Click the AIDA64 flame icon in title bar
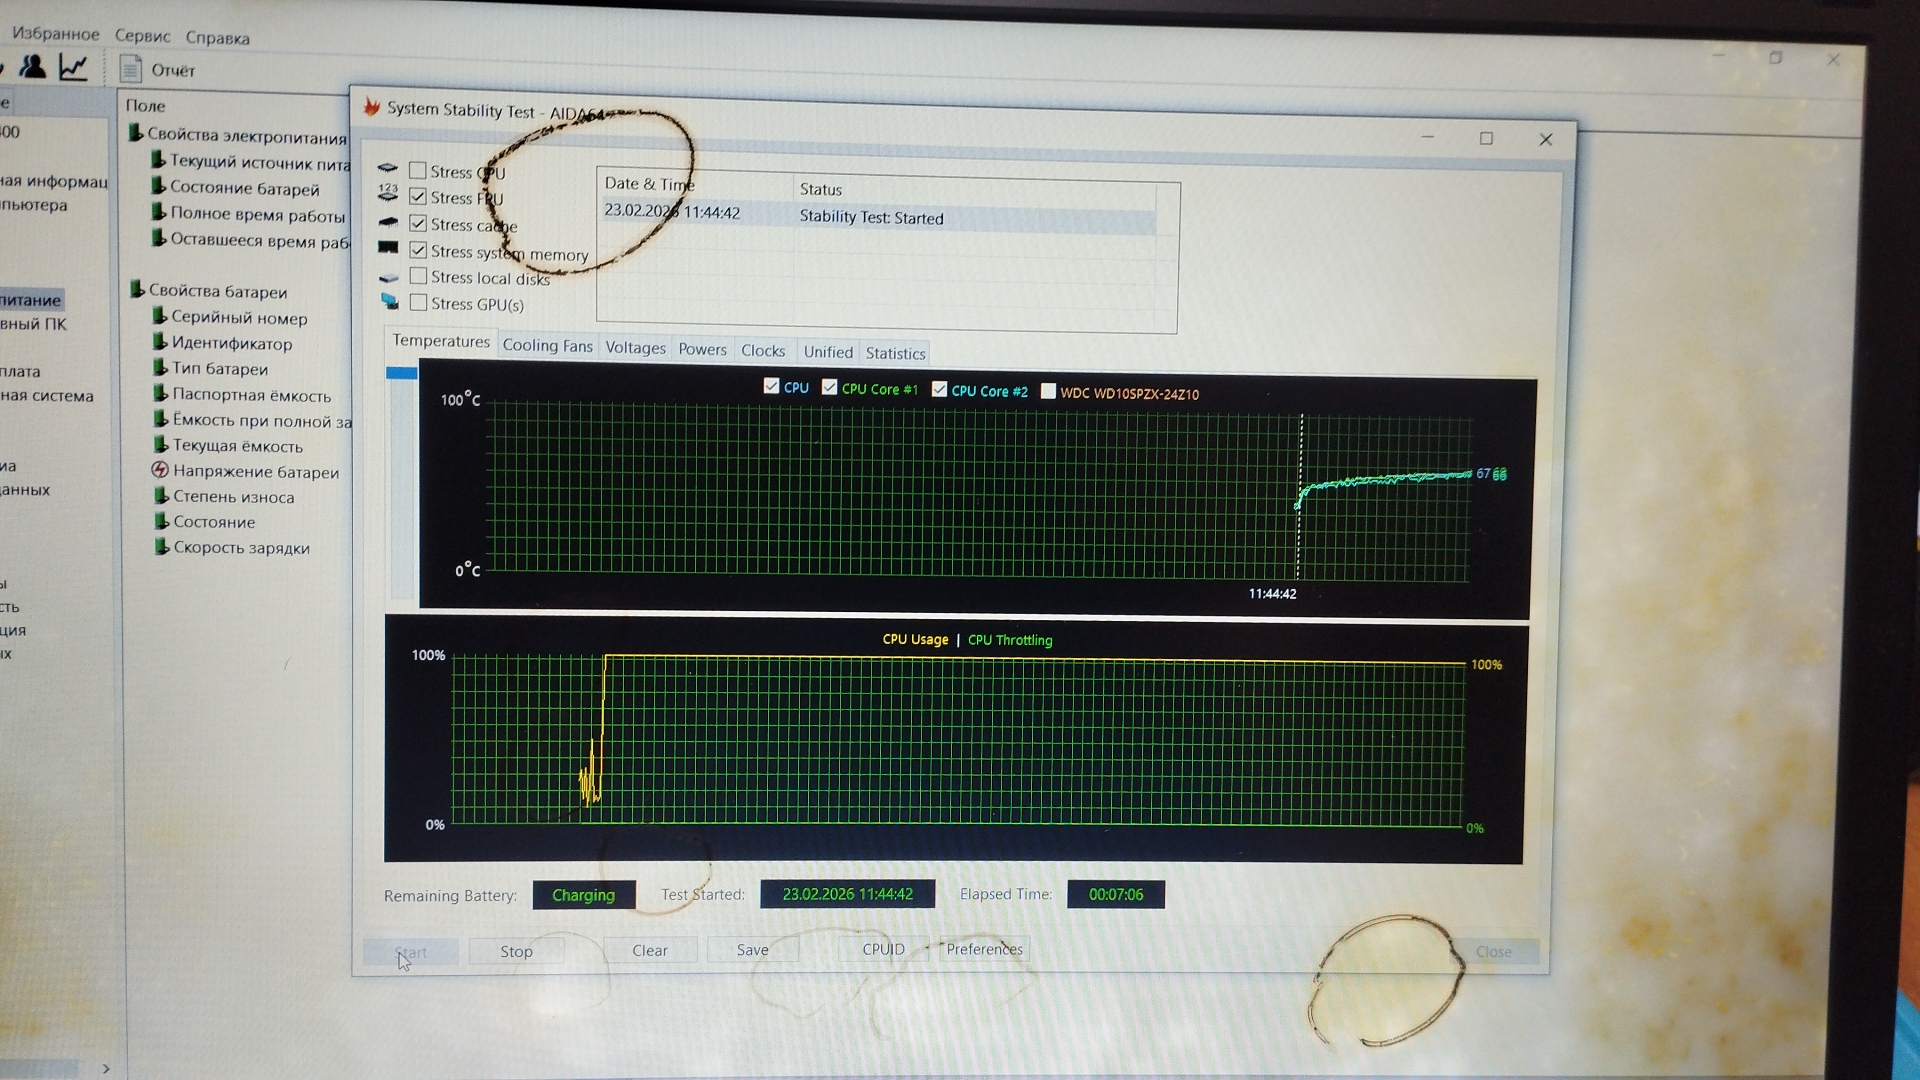This screenshot has width=1920, height=1080. (x=372, y=107)
